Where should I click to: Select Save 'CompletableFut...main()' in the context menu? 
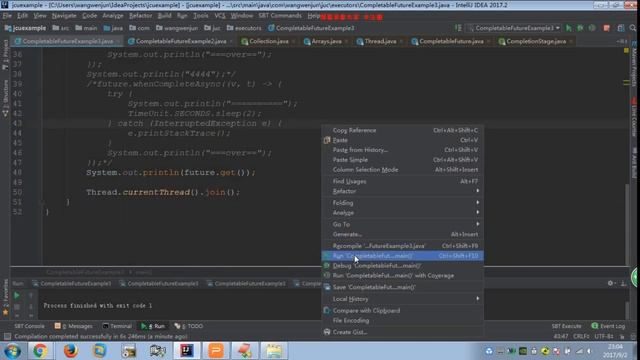click(x=402, y=287)
